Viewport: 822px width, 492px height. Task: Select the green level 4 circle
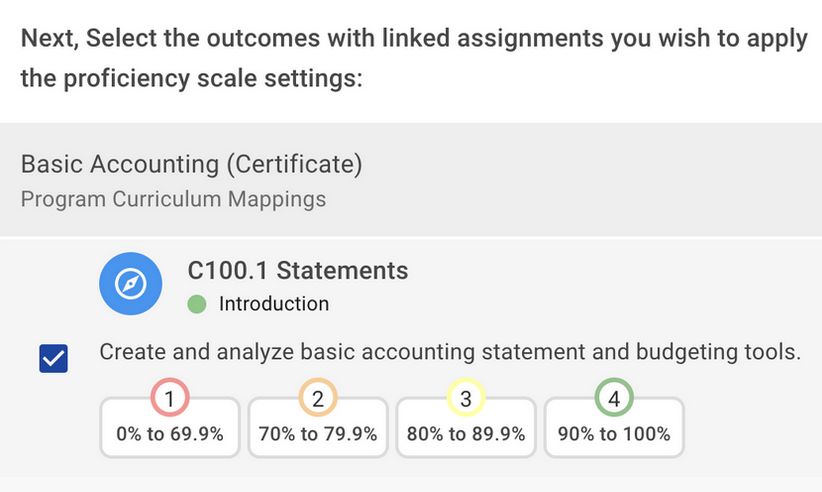(614, 399)
